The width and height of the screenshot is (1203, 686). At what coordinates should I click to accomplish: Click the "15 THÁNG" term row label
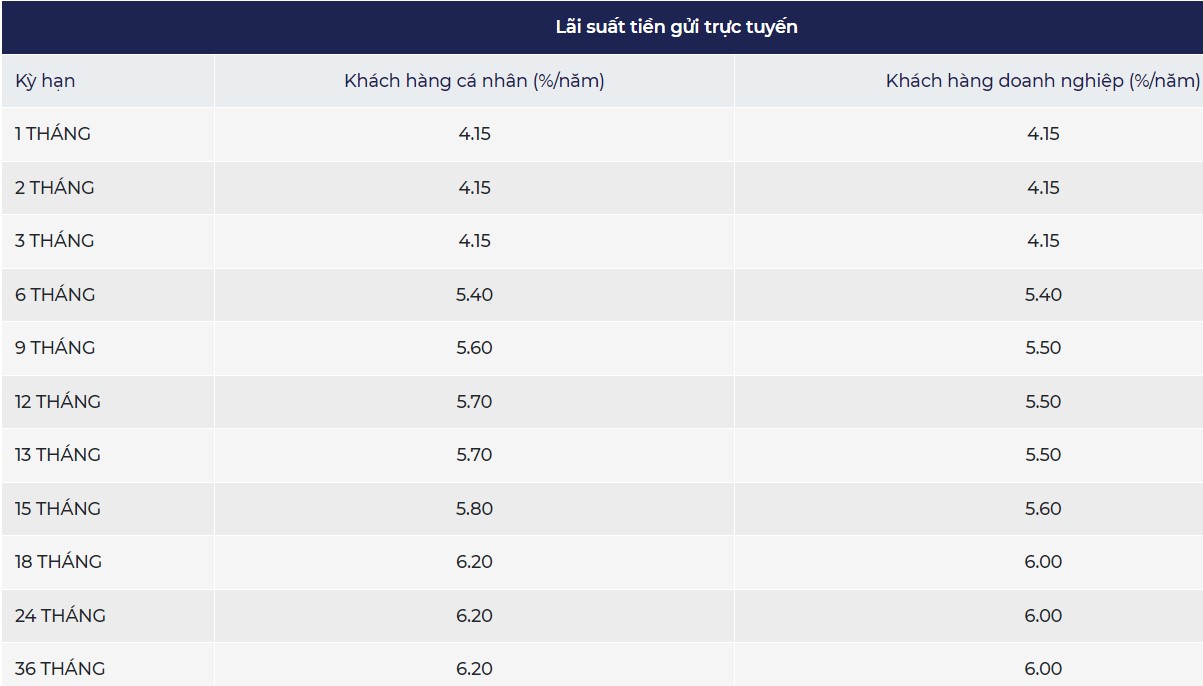[58, 509]
